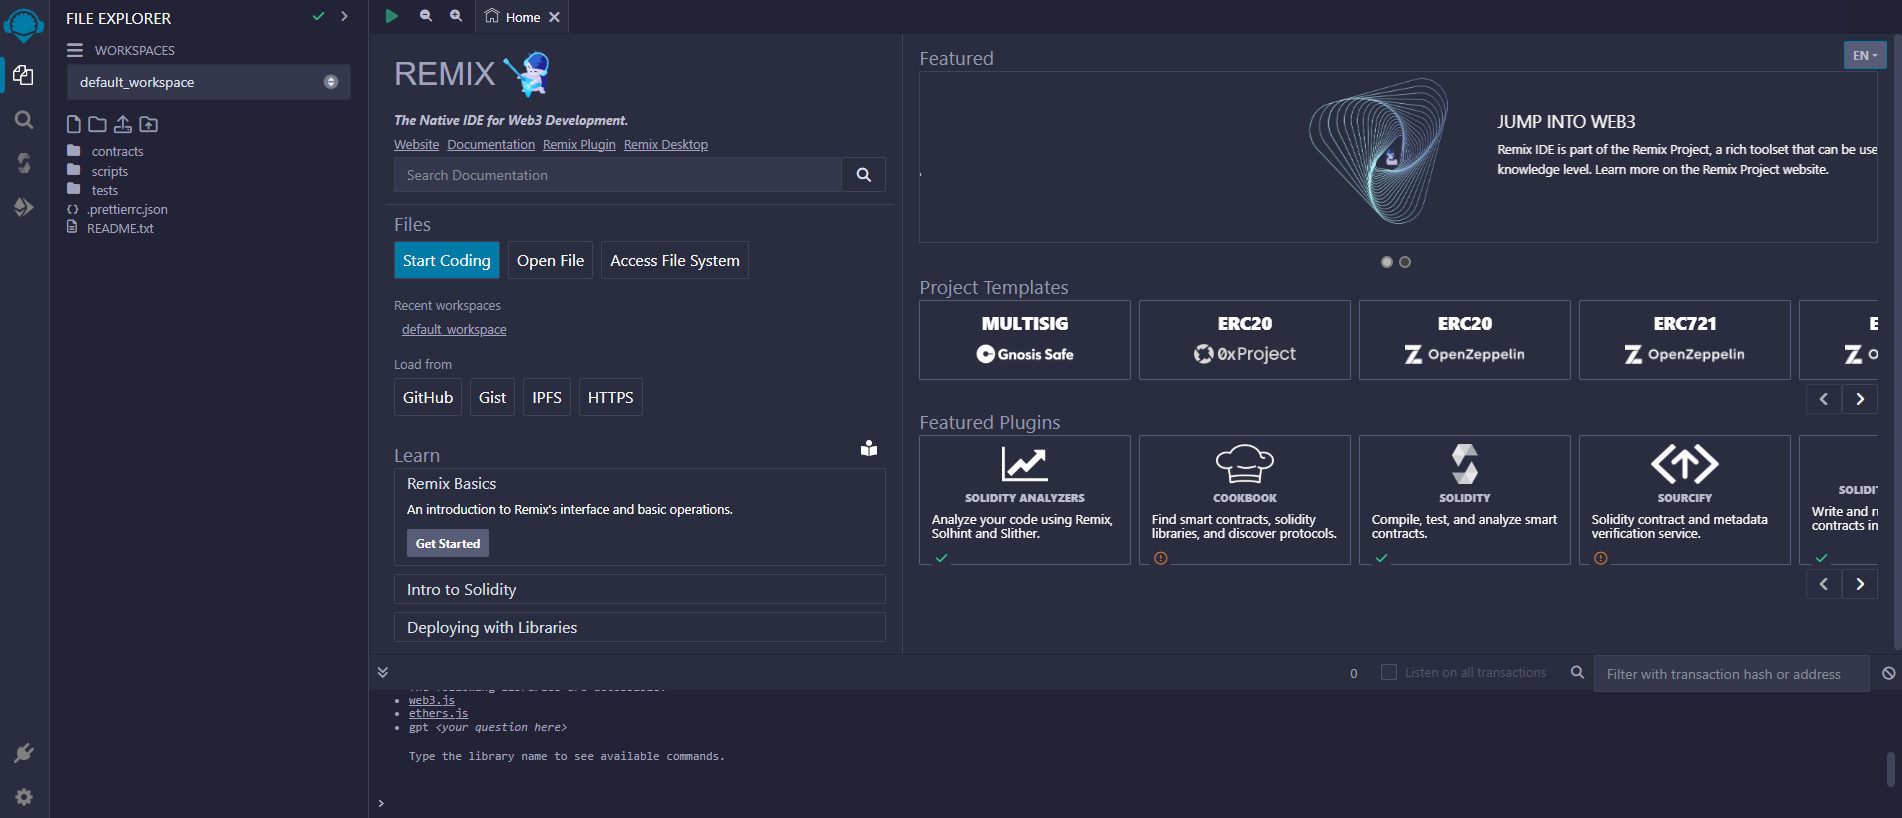The height and width of the screenshot is (818, 1902).
Task: Click the terminal filter search icon
Action: tap(1577, 673)
